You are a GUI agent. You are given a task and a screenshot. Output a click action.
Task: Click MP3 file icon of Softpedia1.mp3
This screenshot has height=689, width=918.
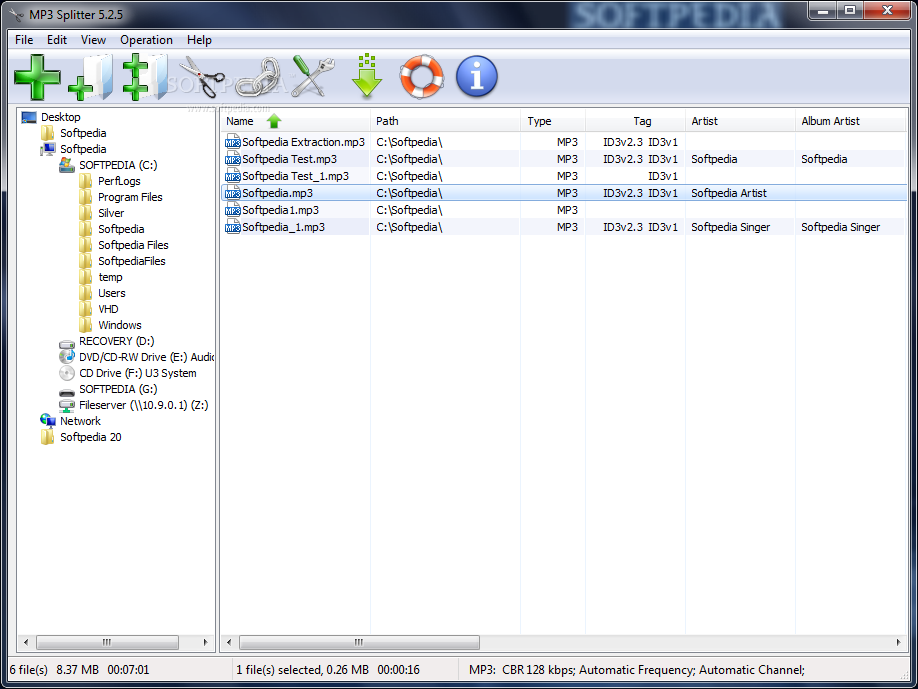(x=232, y=210)
